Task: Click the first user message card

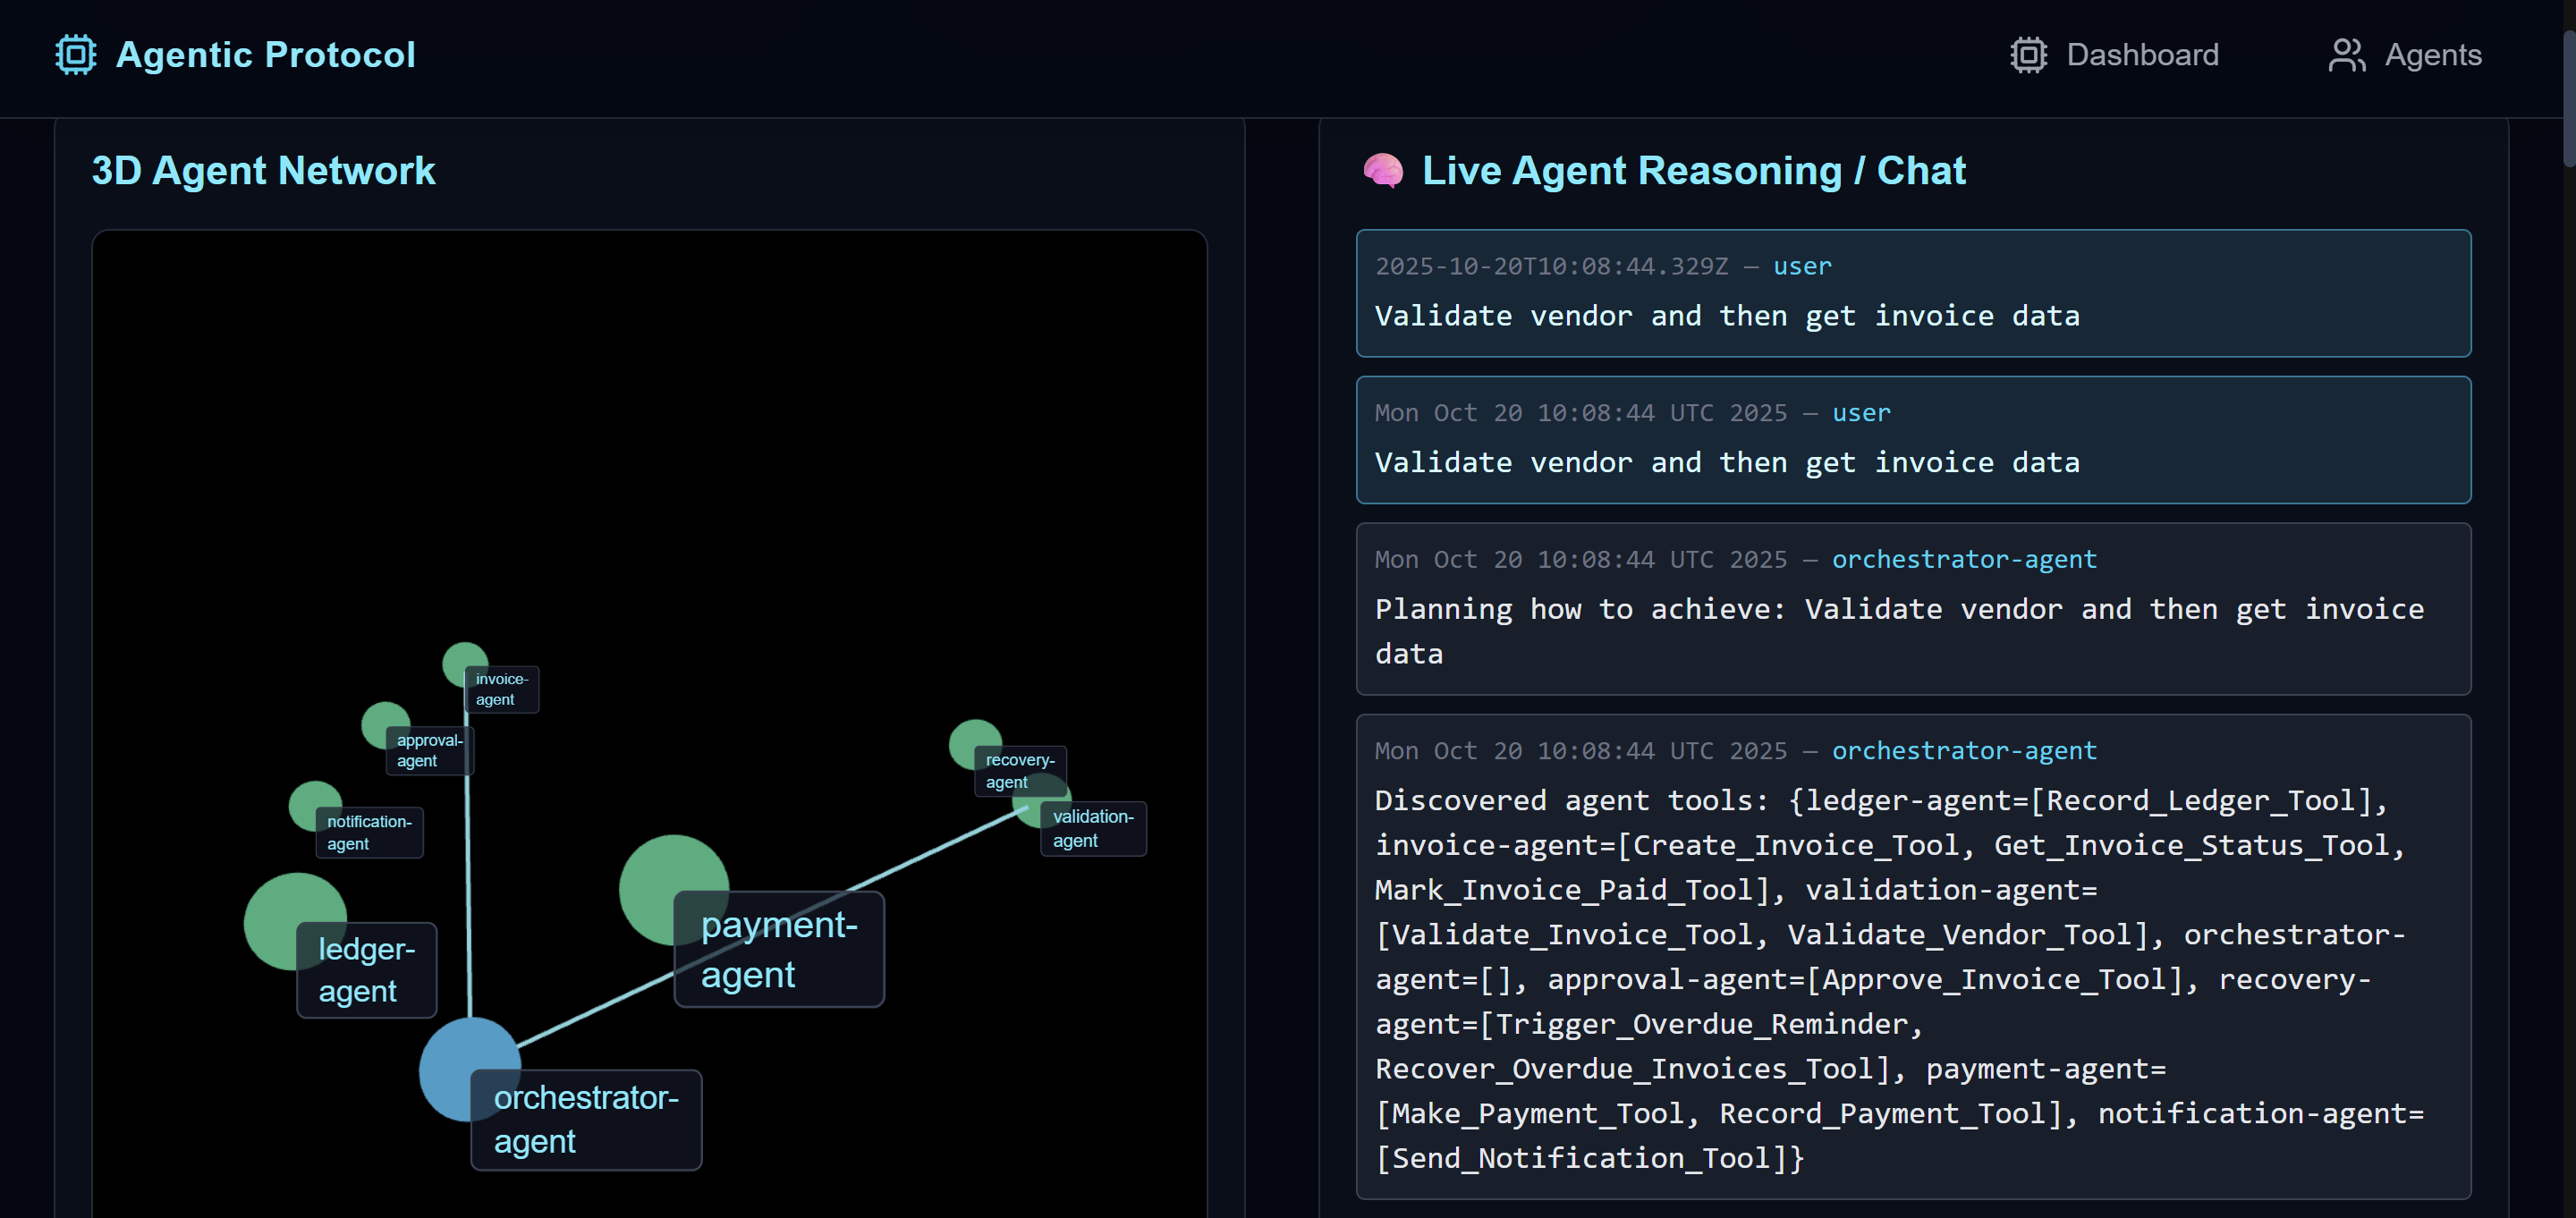Action: 1912,293
